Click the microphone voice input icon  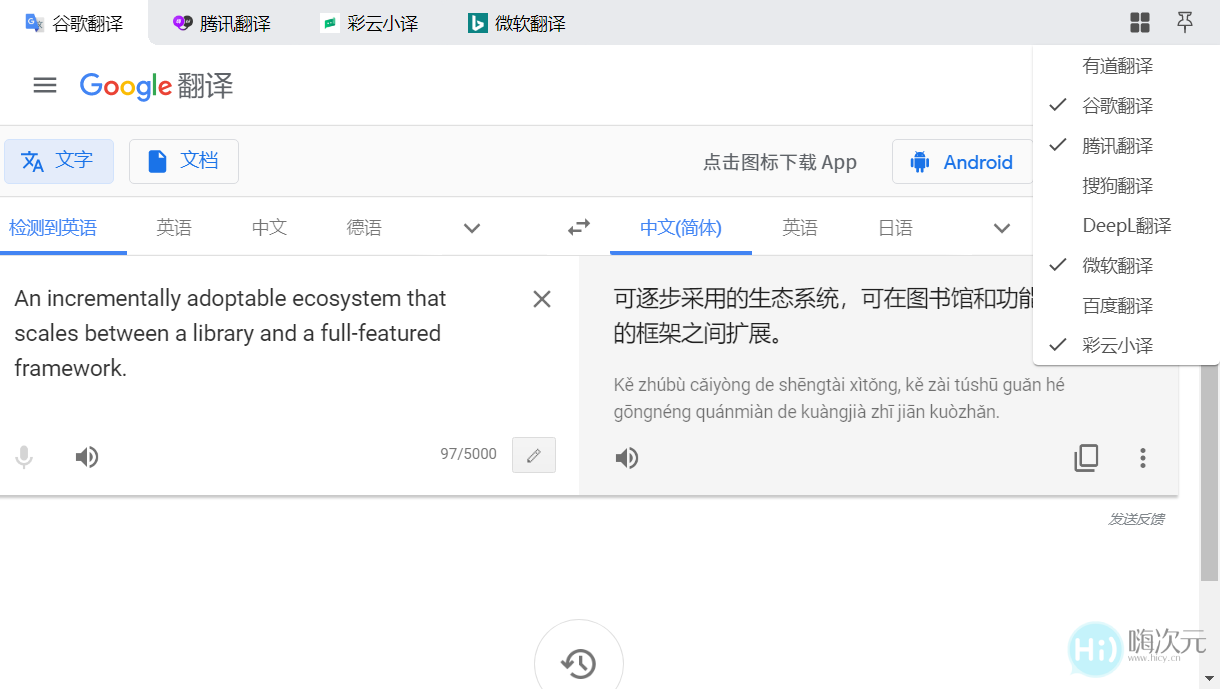(x=24, y=456)
